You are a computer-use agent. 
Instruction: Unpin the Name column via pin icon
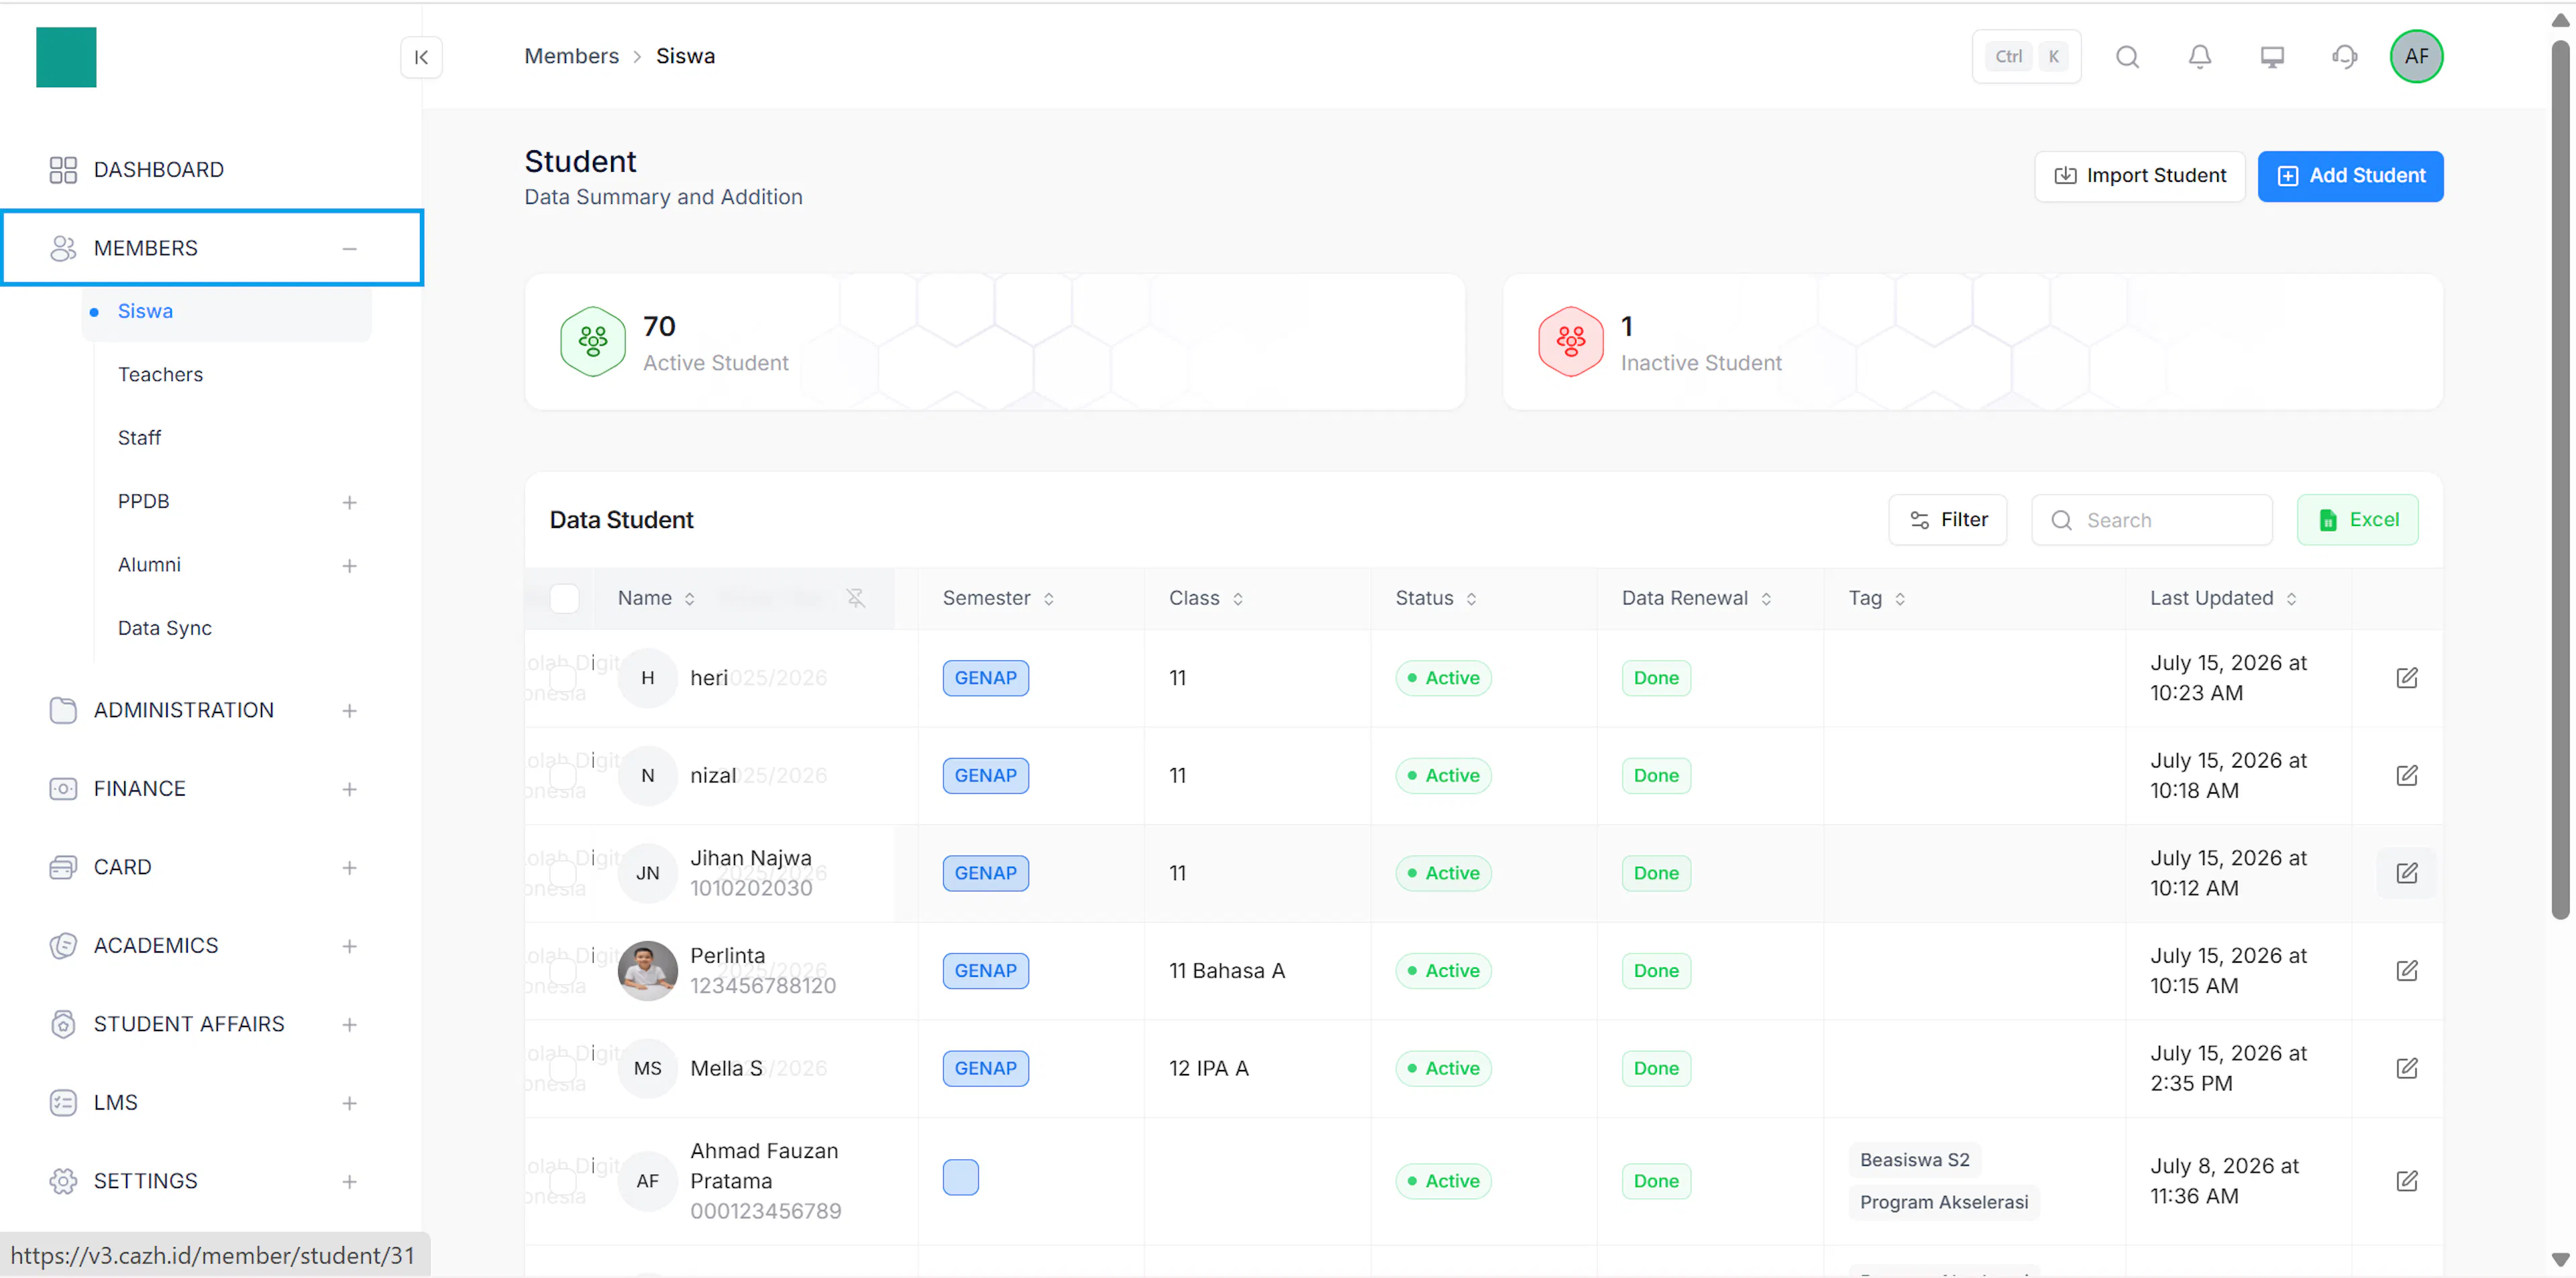[855, 598]
